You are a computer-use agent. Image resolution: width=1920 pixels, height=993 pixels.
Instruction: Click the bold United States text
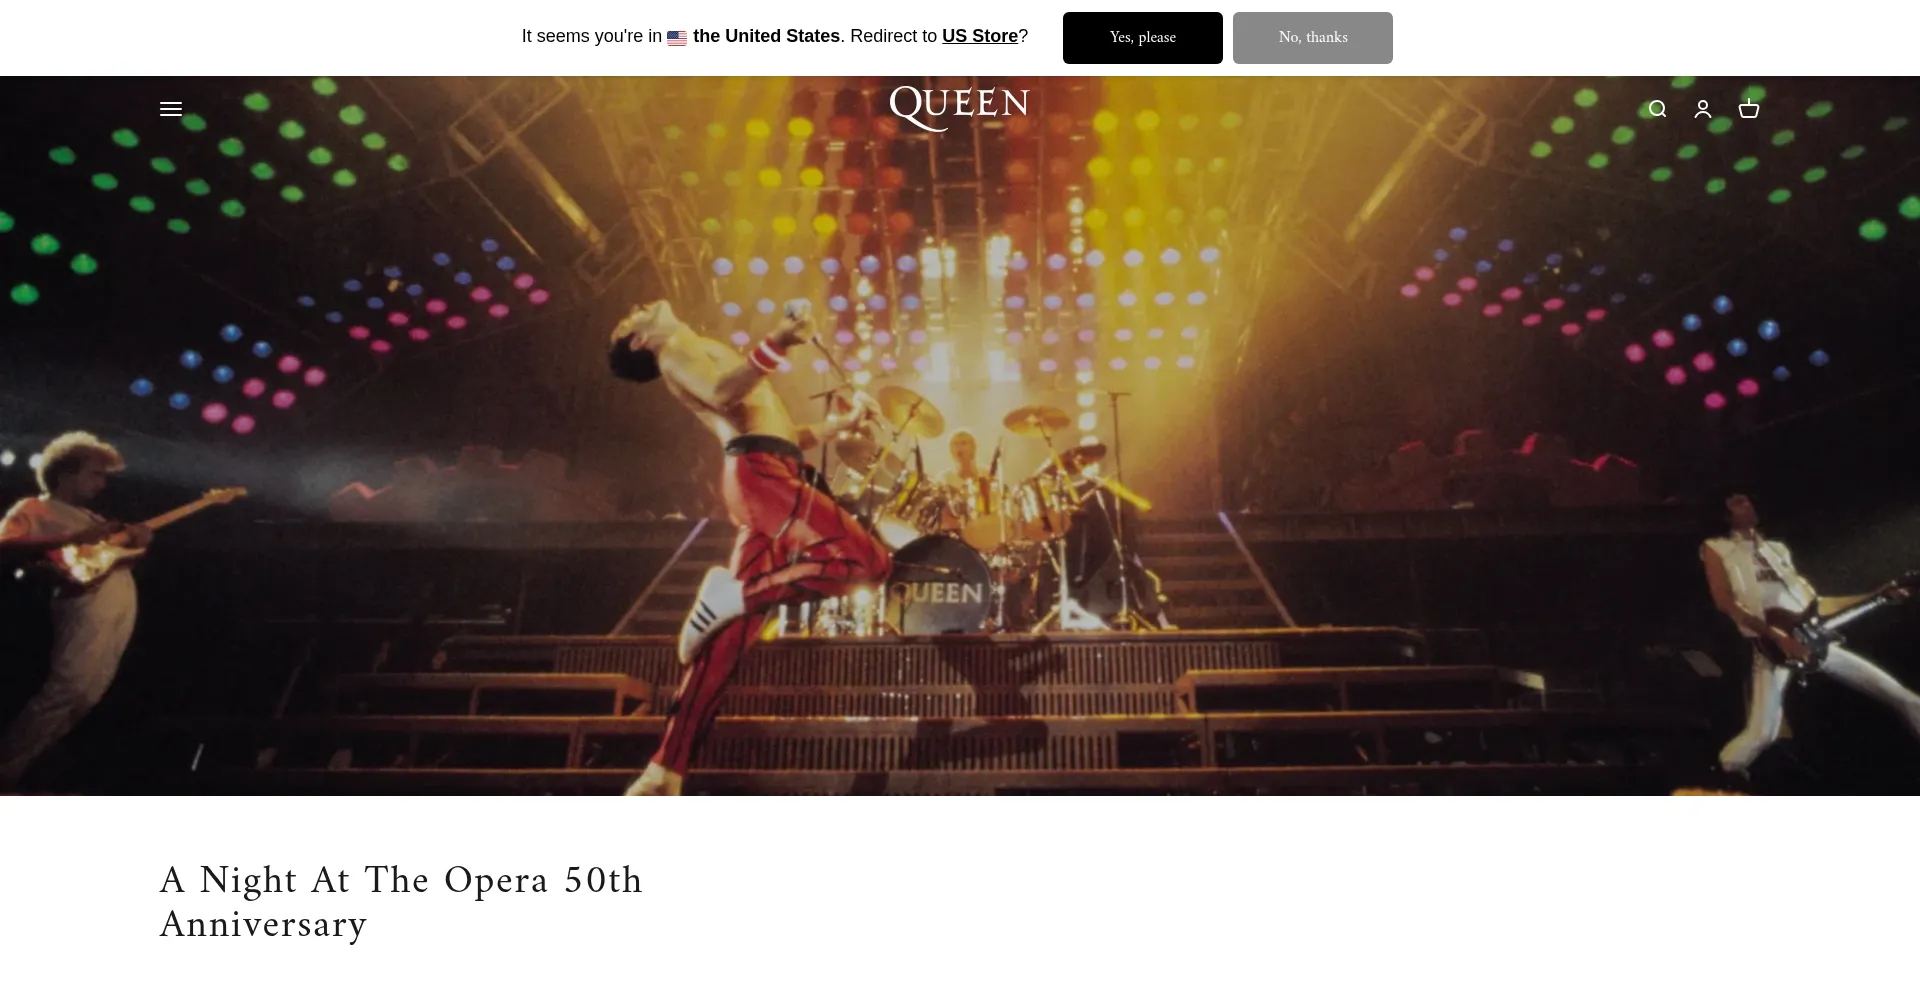point(766,36)
